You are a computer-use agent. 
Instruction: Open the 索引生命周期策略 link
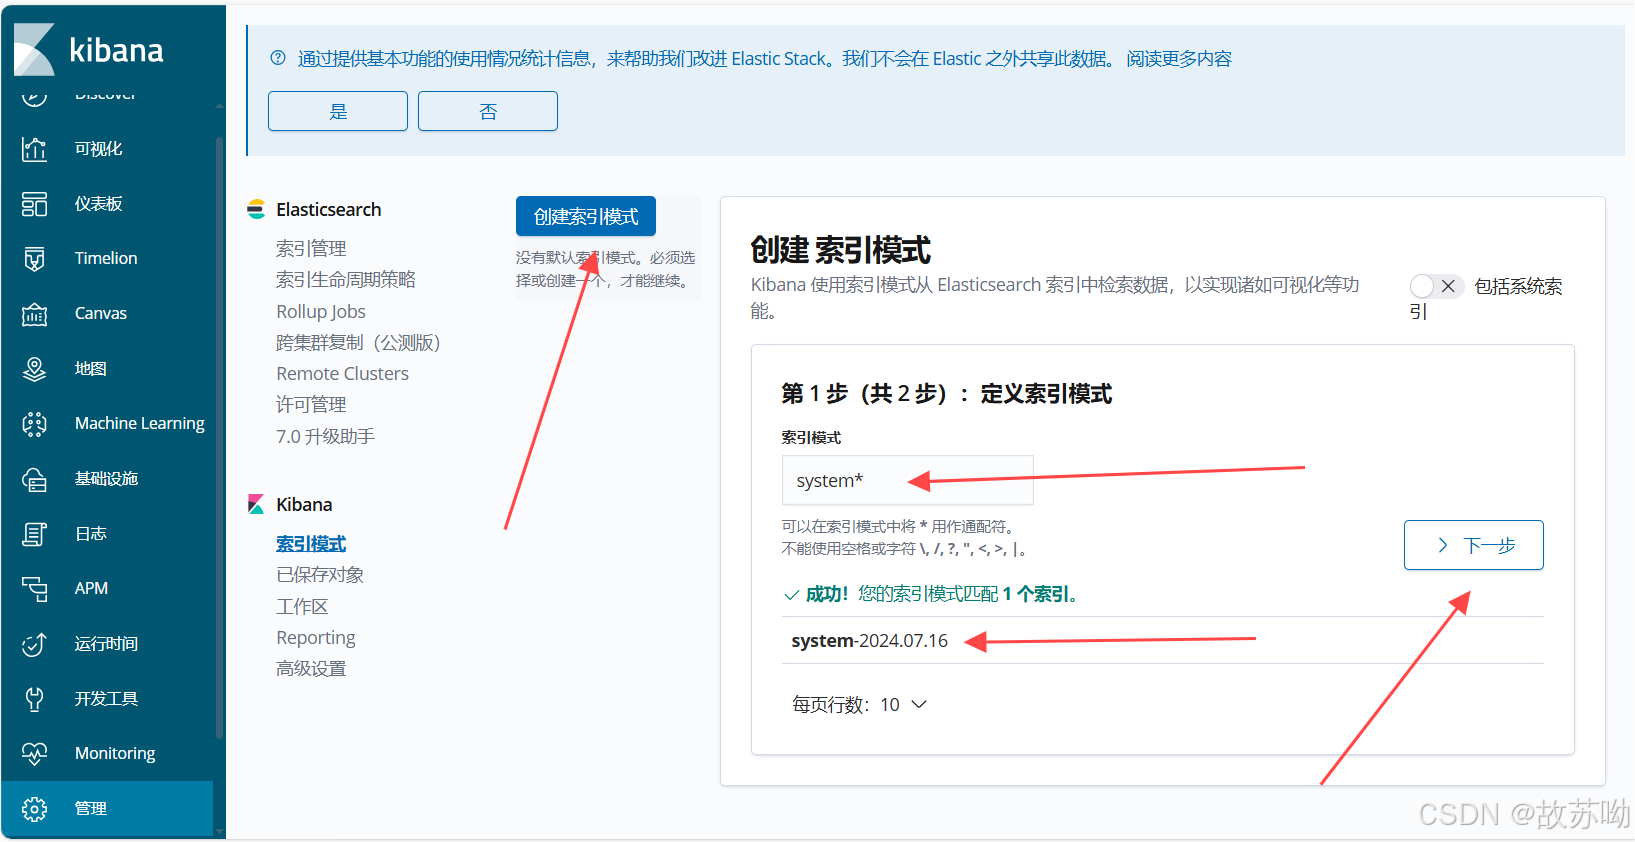click(x=346, y=280)
